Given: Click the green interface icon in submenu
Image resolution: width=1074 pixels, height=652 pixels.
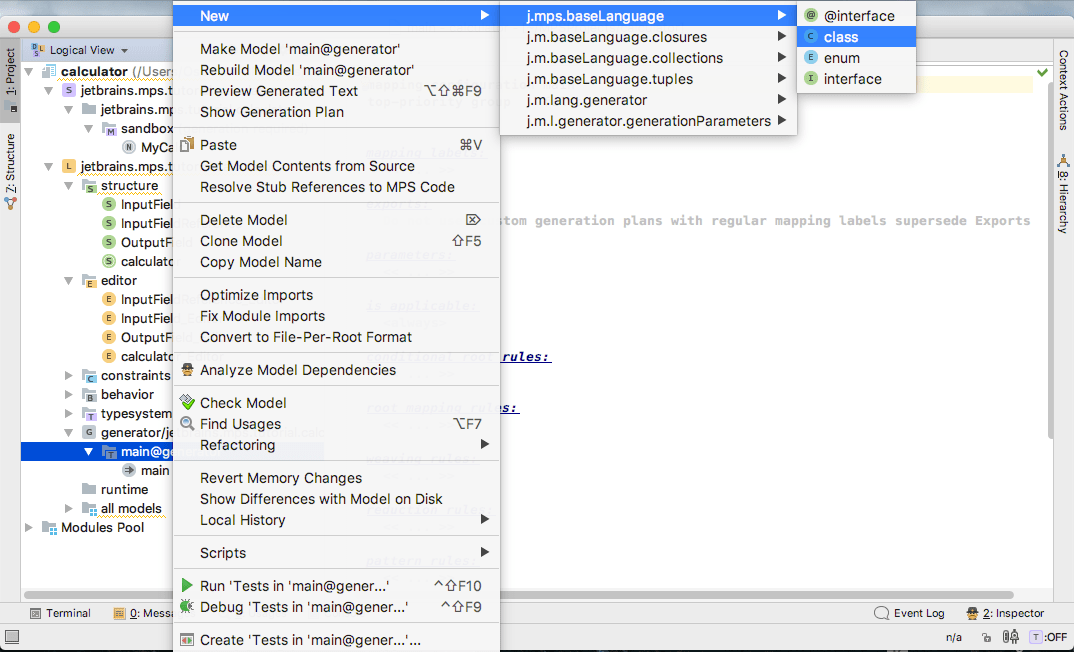Looking at the screenshot, I should click(x=811, y=79).
